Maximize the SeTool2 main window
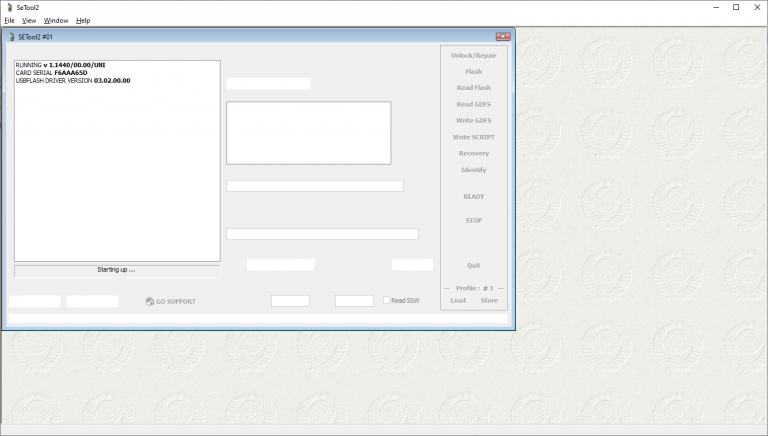768x436 pixels. (736, 7)
